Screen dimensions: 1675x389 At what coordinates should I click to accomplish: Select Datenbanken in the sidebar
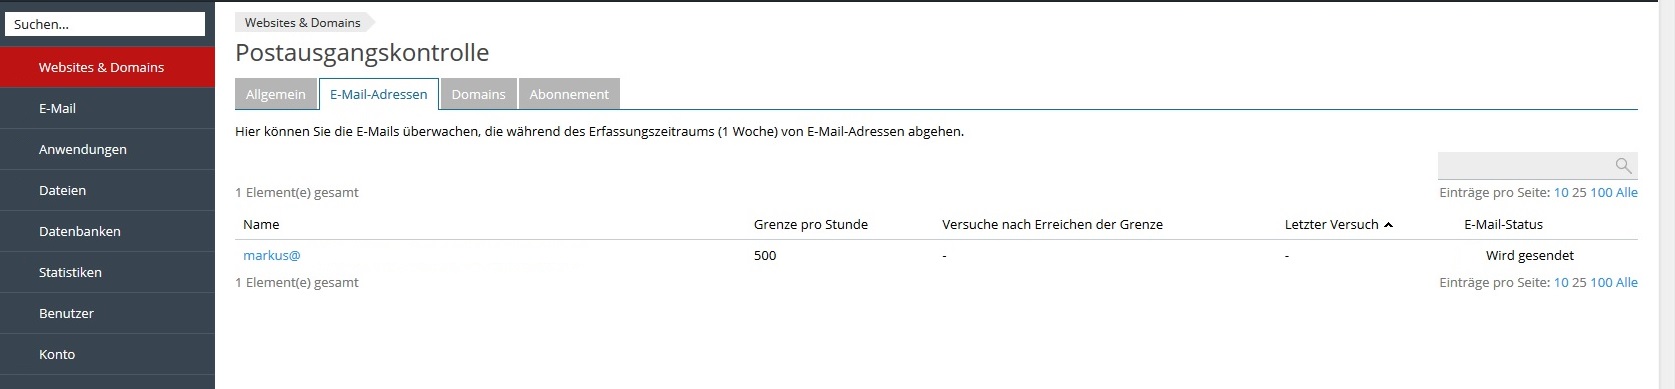tap(107, 231)
